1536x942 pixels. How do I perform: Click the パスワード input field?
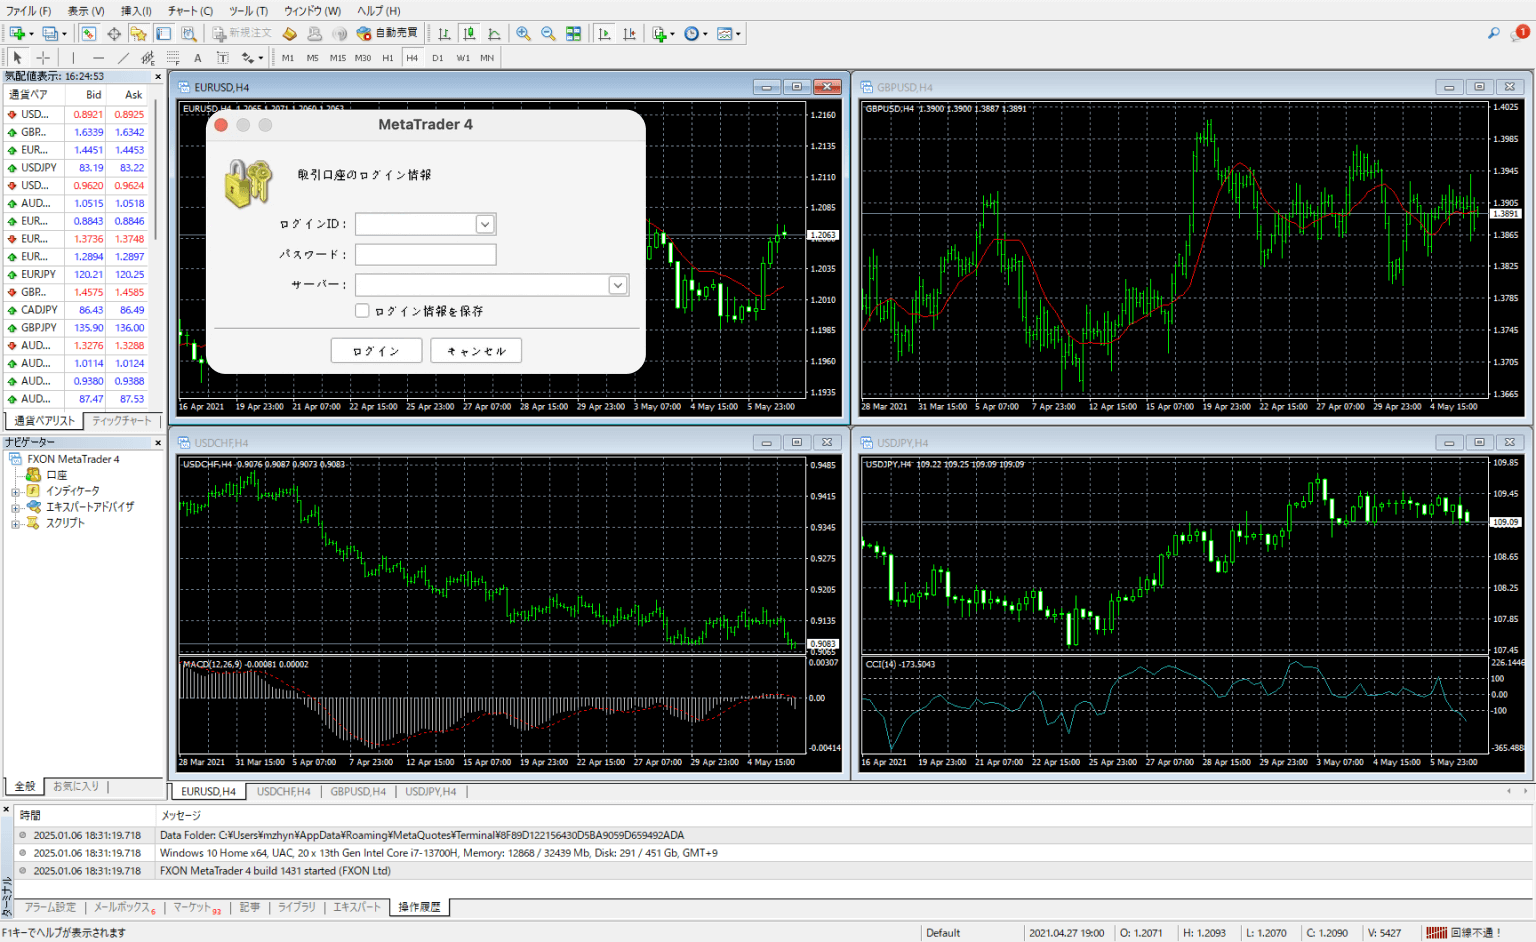click(x=425, y=254)
